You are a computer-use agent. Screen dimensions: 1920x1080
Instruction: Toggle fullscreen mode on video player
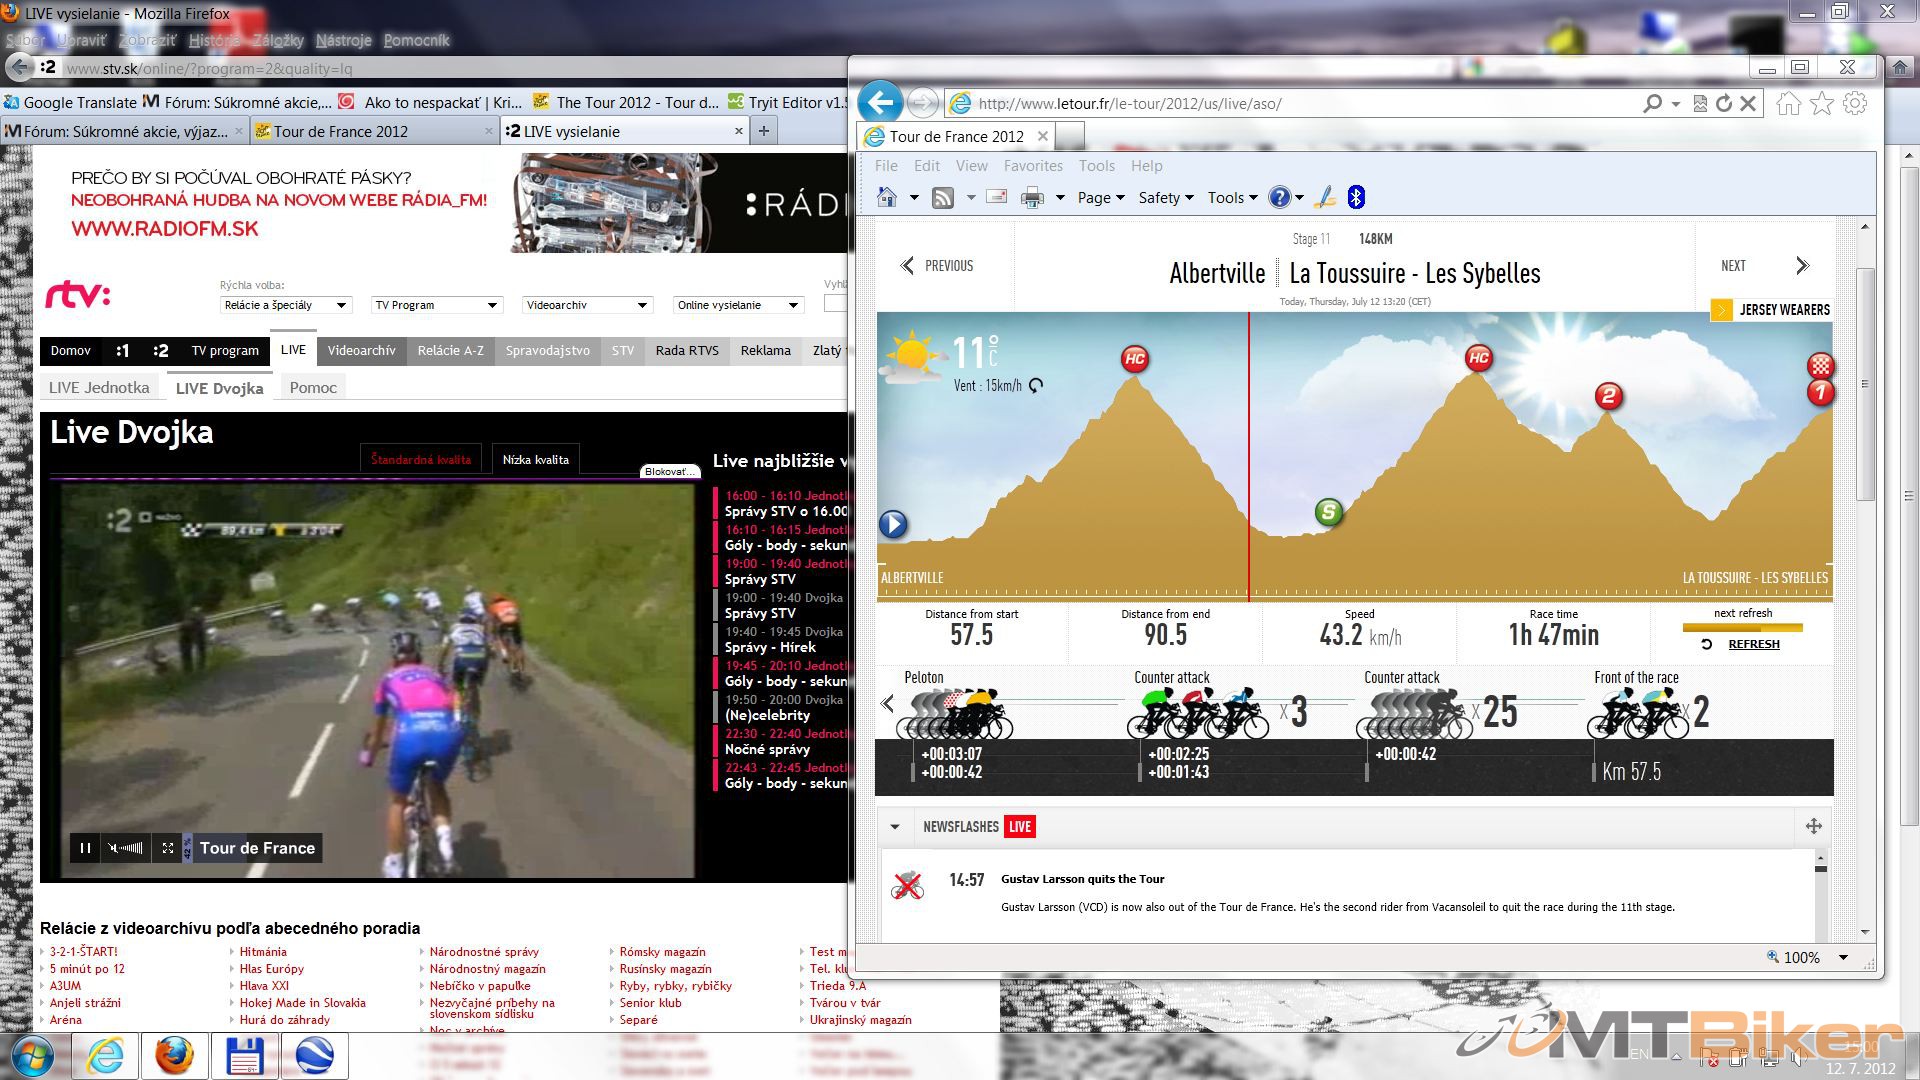click(x=168, y=848)
